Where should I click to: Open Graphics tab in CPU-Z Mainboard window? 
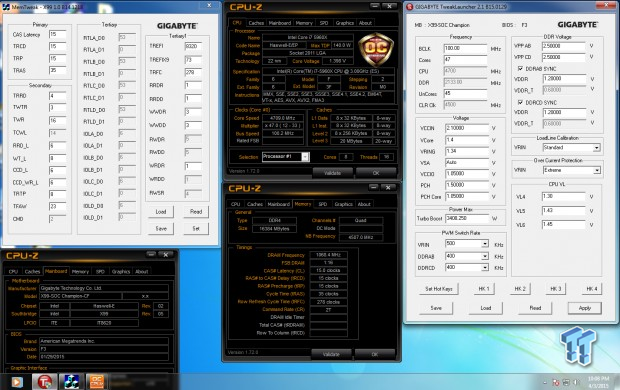tap(121, 271)
